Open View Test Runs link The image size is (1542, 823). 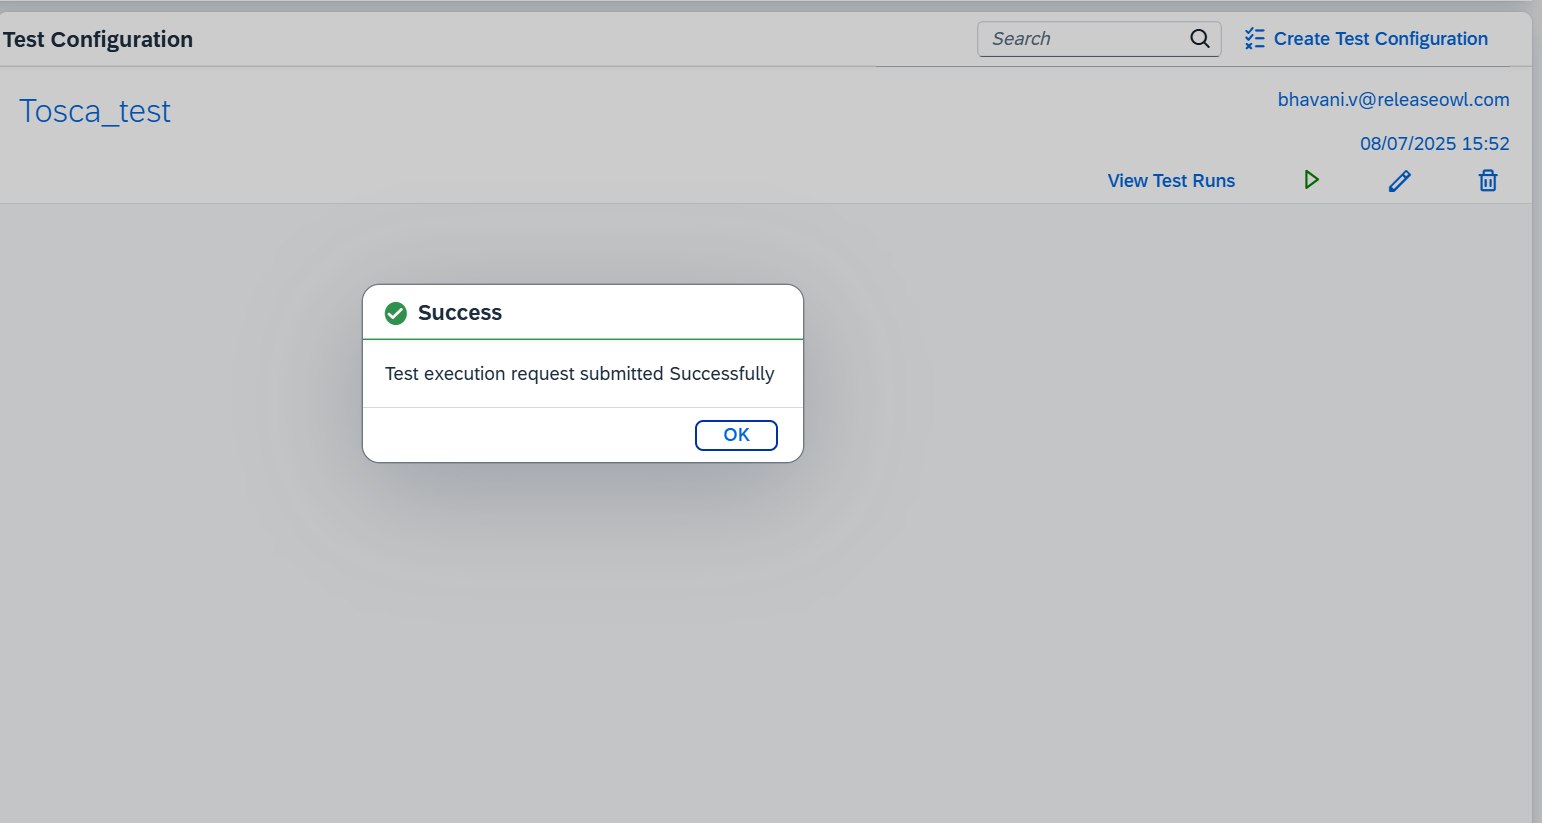click(x=1171, y=181)
